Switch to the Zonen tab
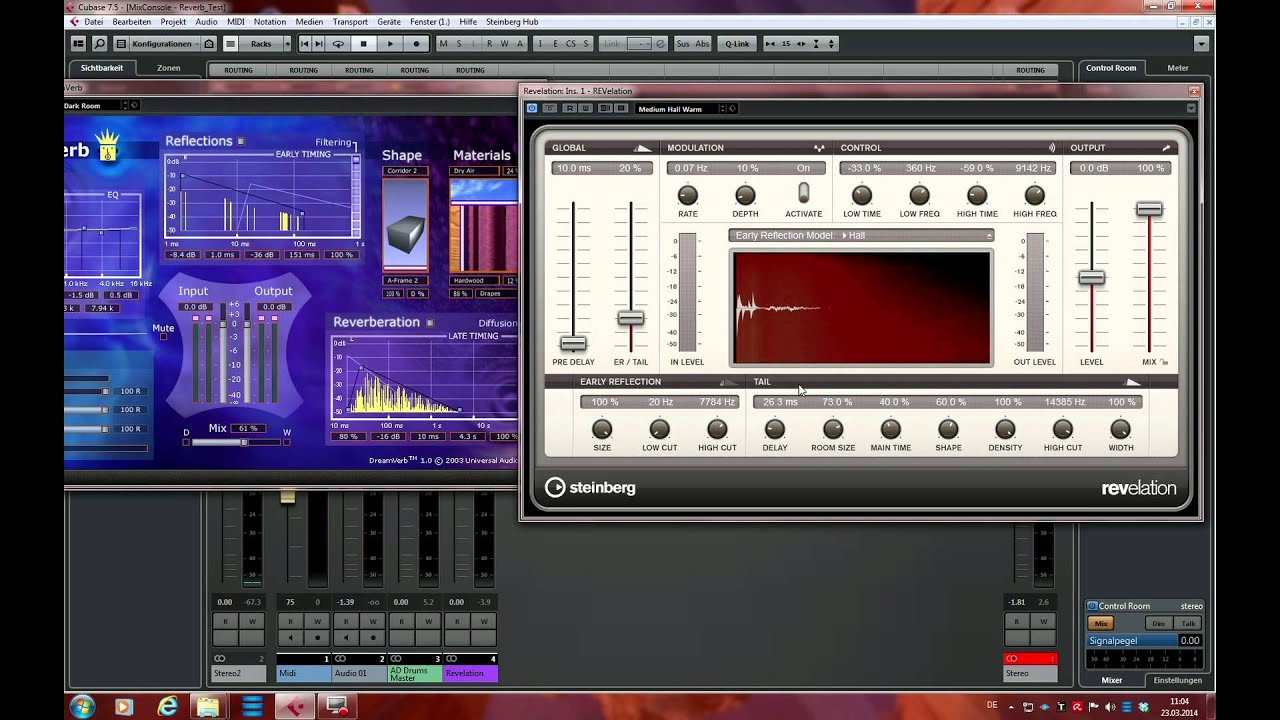Screen dimensions: 1280x720 coord(169,68)
